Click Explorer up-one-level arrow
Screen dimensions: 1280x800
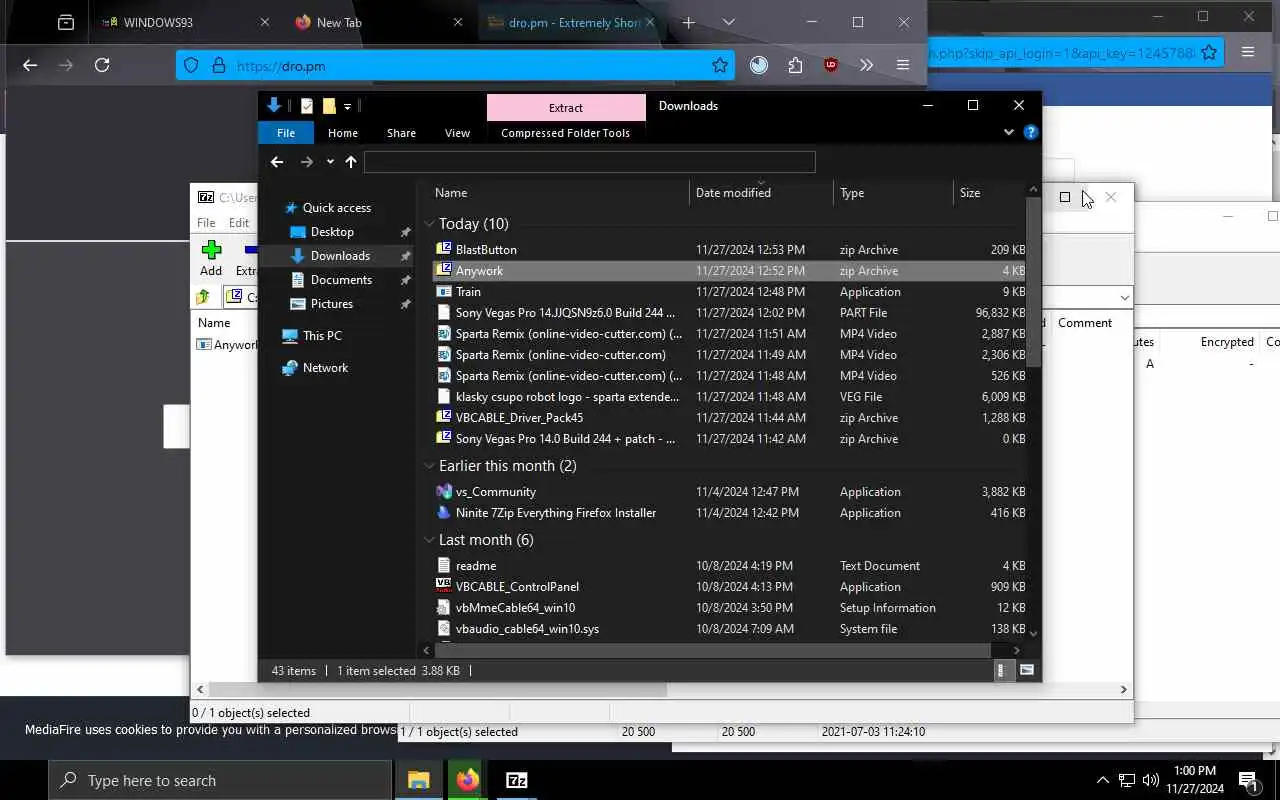(x=351, y=162)
